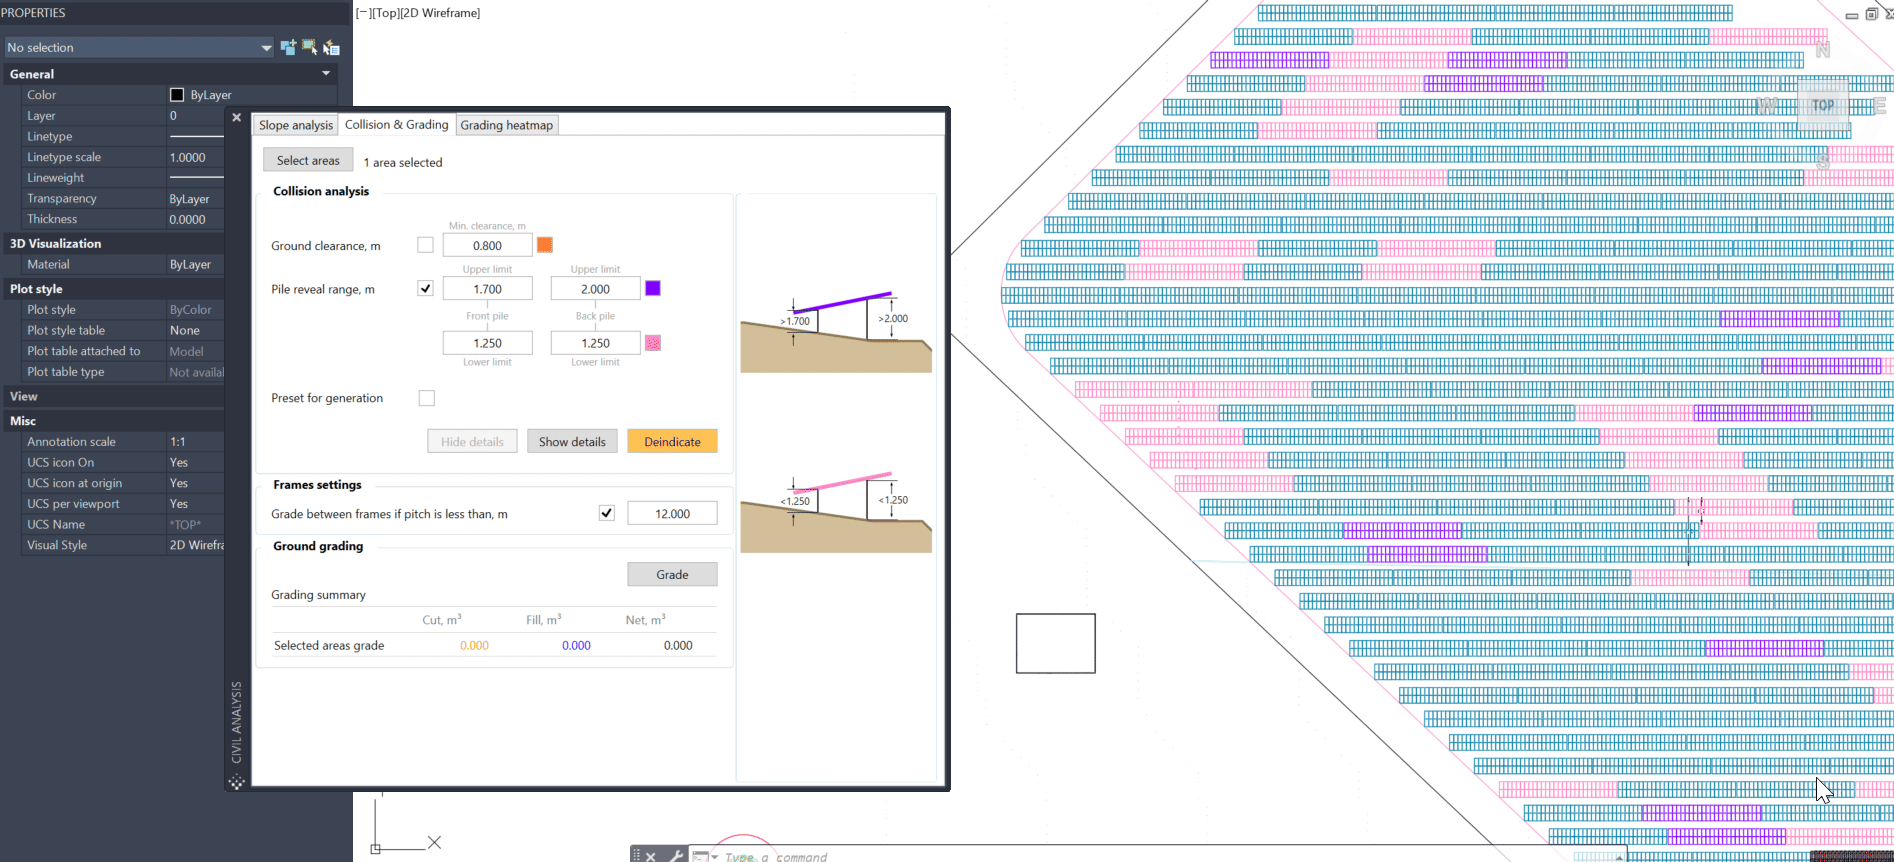Switch to the Slope analysis tab
This screenshot has height=862, width=1894.
(x=296, y=125)
